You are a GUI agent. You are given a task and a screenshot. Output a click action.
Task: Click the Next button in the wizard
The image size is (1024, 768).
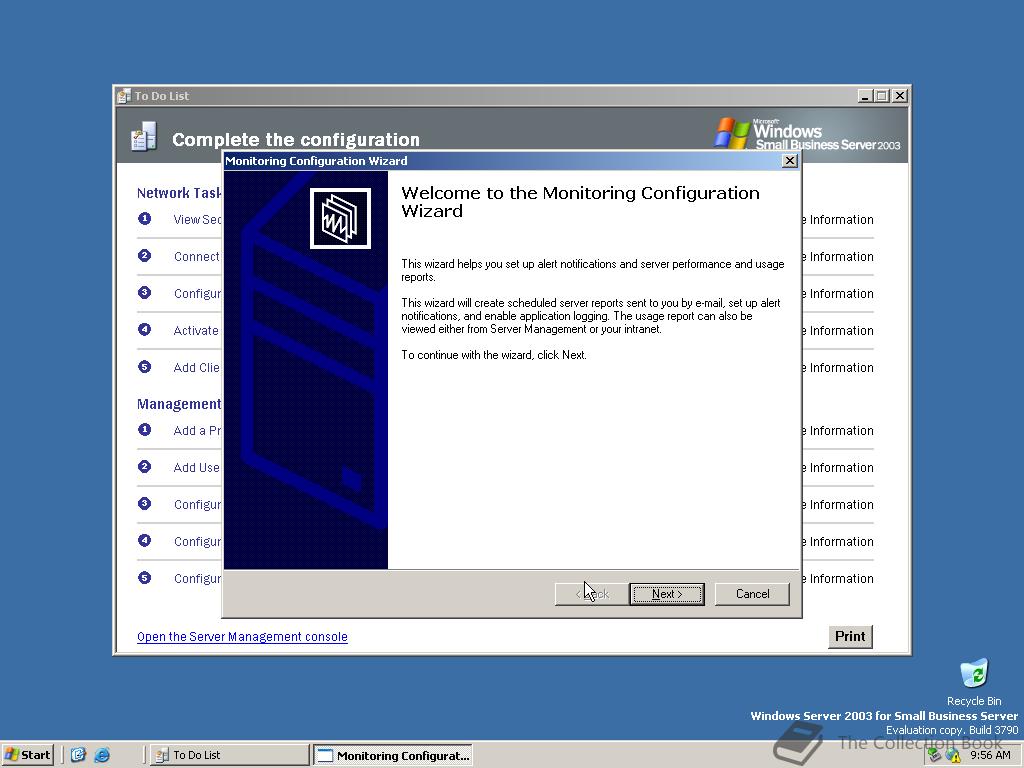coord(667,594)
